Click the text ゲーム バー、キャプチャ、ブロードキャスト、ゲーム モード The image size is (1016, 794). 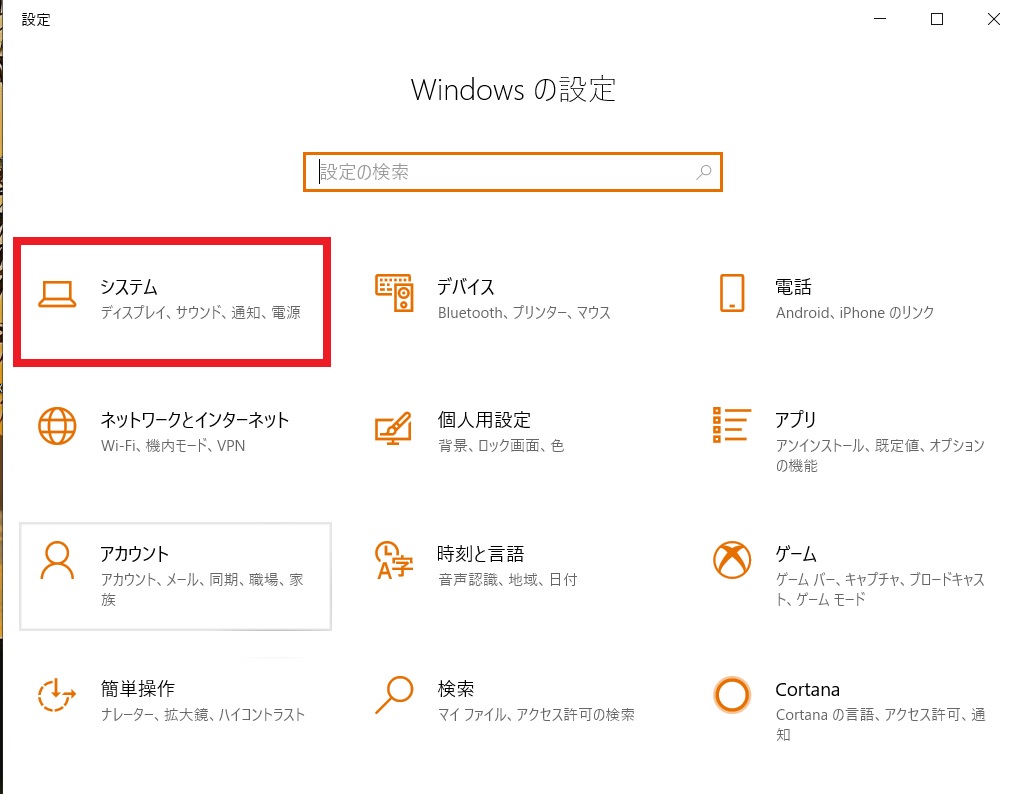[880, 590]
